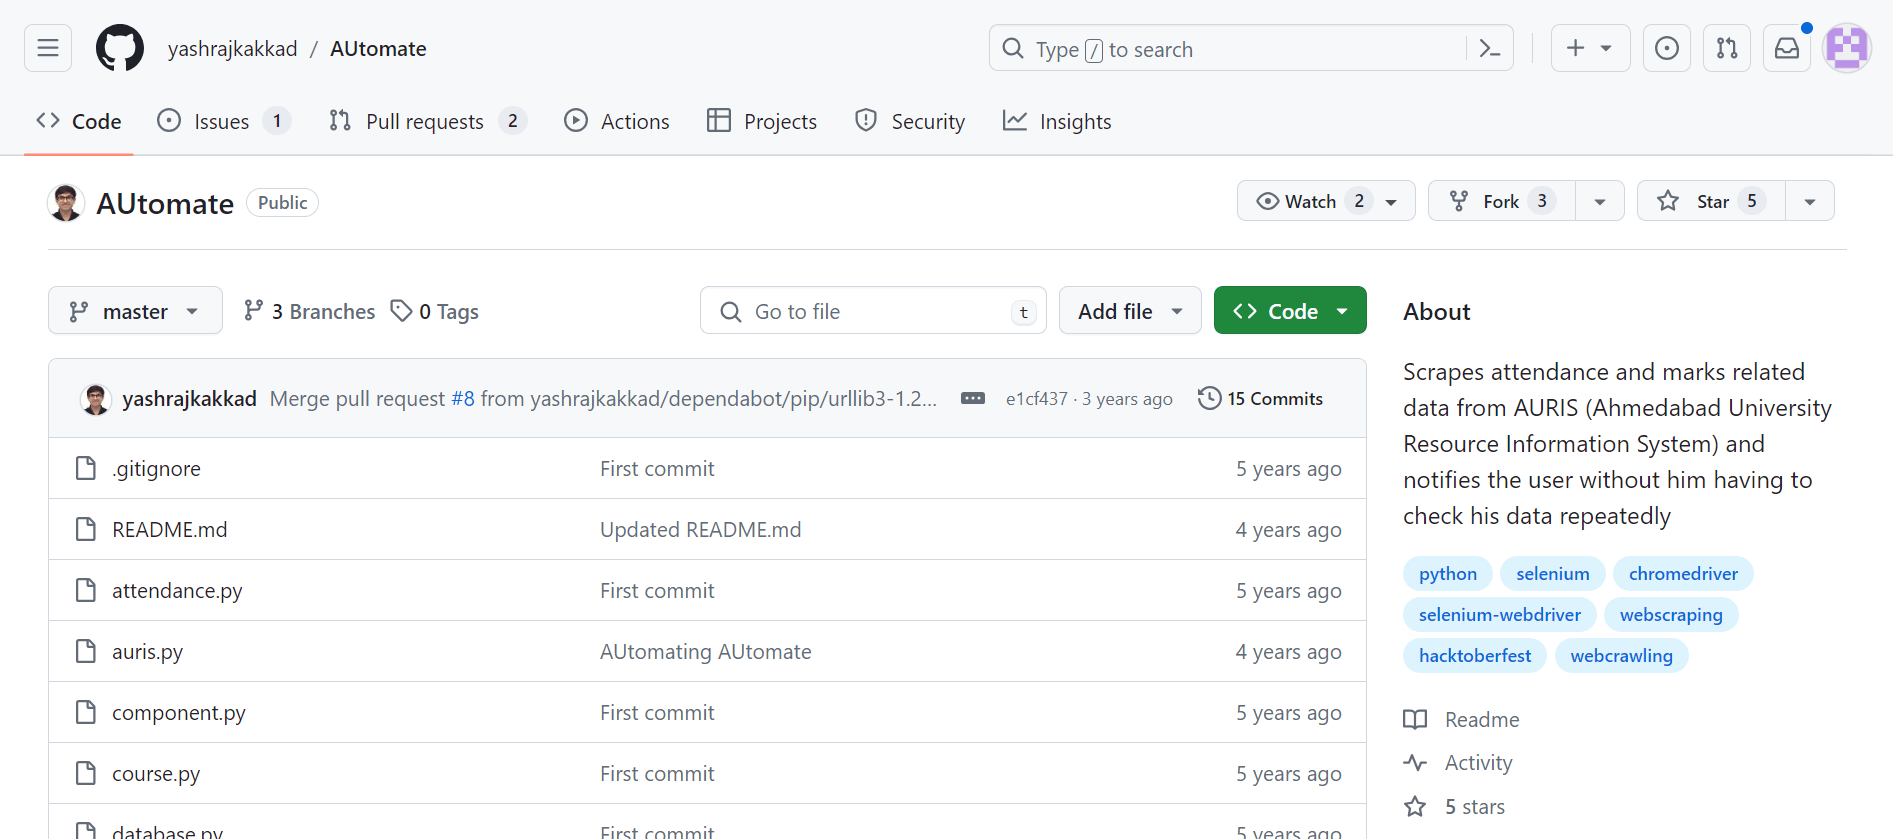Open the 15 Commits history link
Screen dimensions: 1893x839
[1260, 398]
